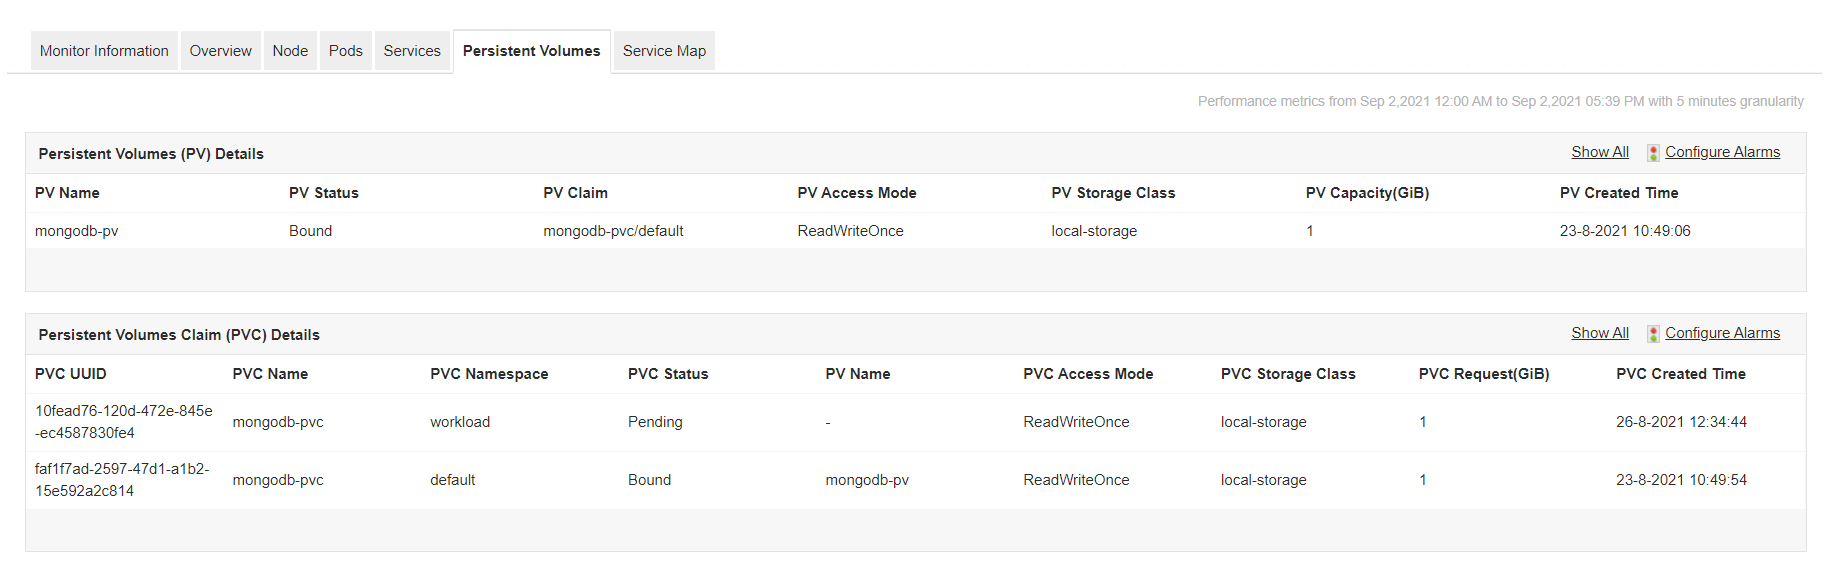Open the Monitor Information tab

point(104,51)
